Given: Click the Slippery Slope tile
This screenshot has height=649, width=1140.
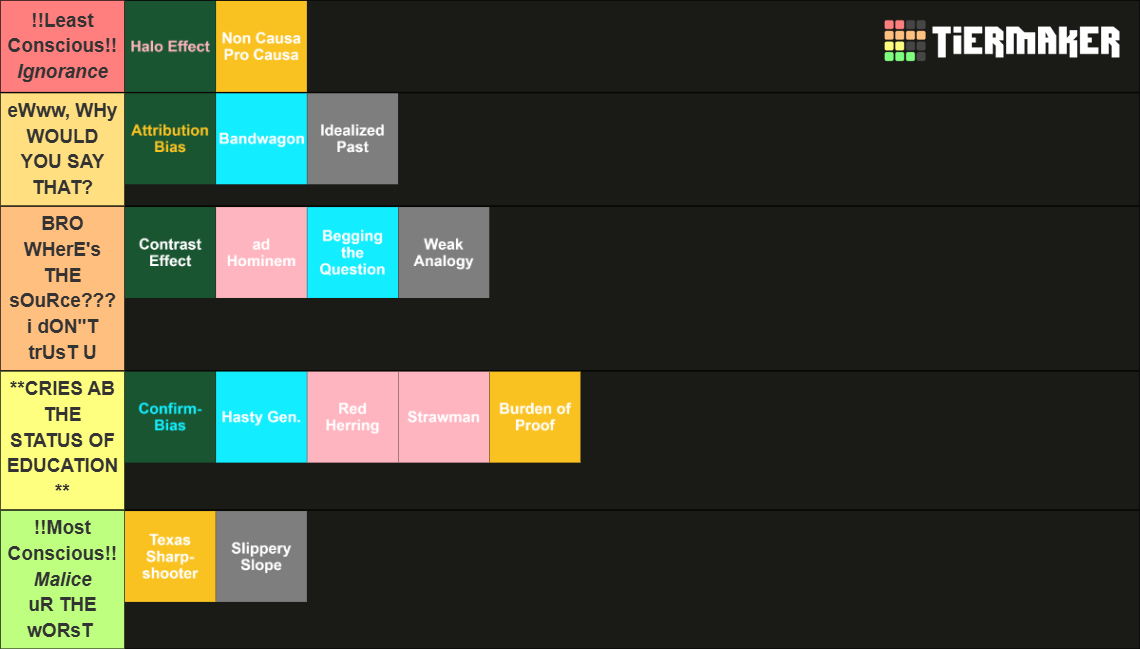Looking at the screenshot, I should pos(261,556).
